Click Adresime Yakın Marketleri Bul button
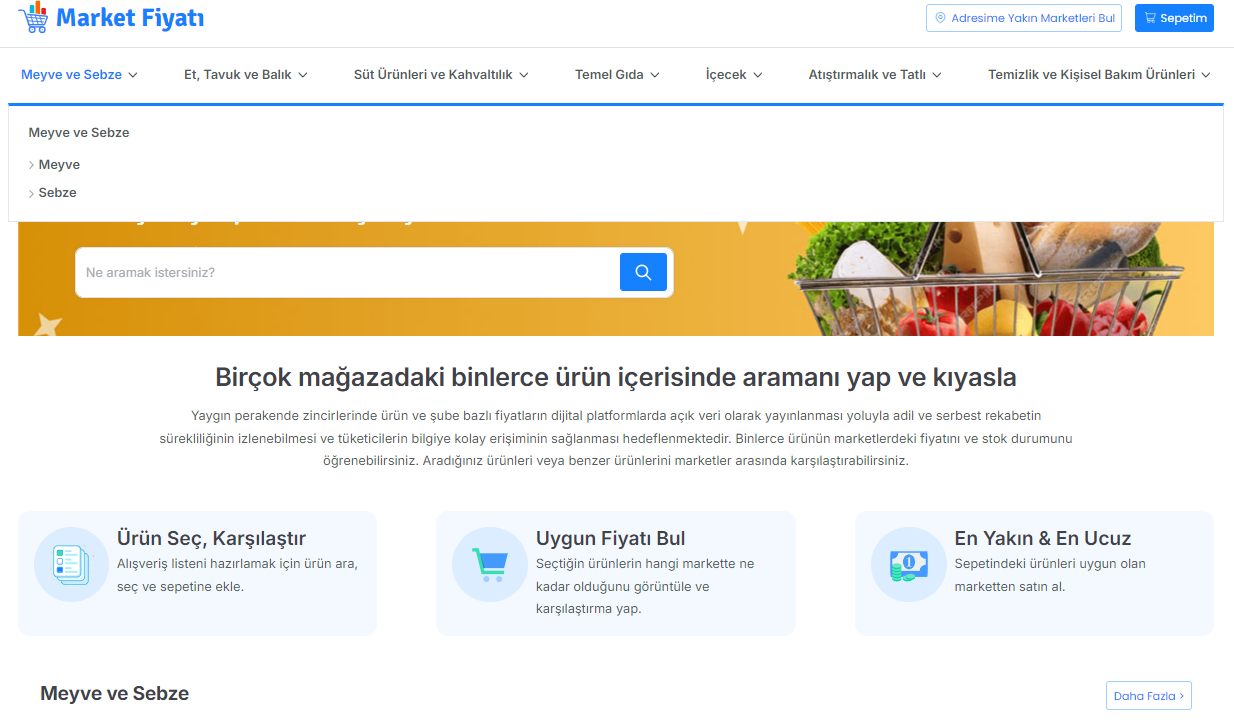 [x=1024, y=18]
